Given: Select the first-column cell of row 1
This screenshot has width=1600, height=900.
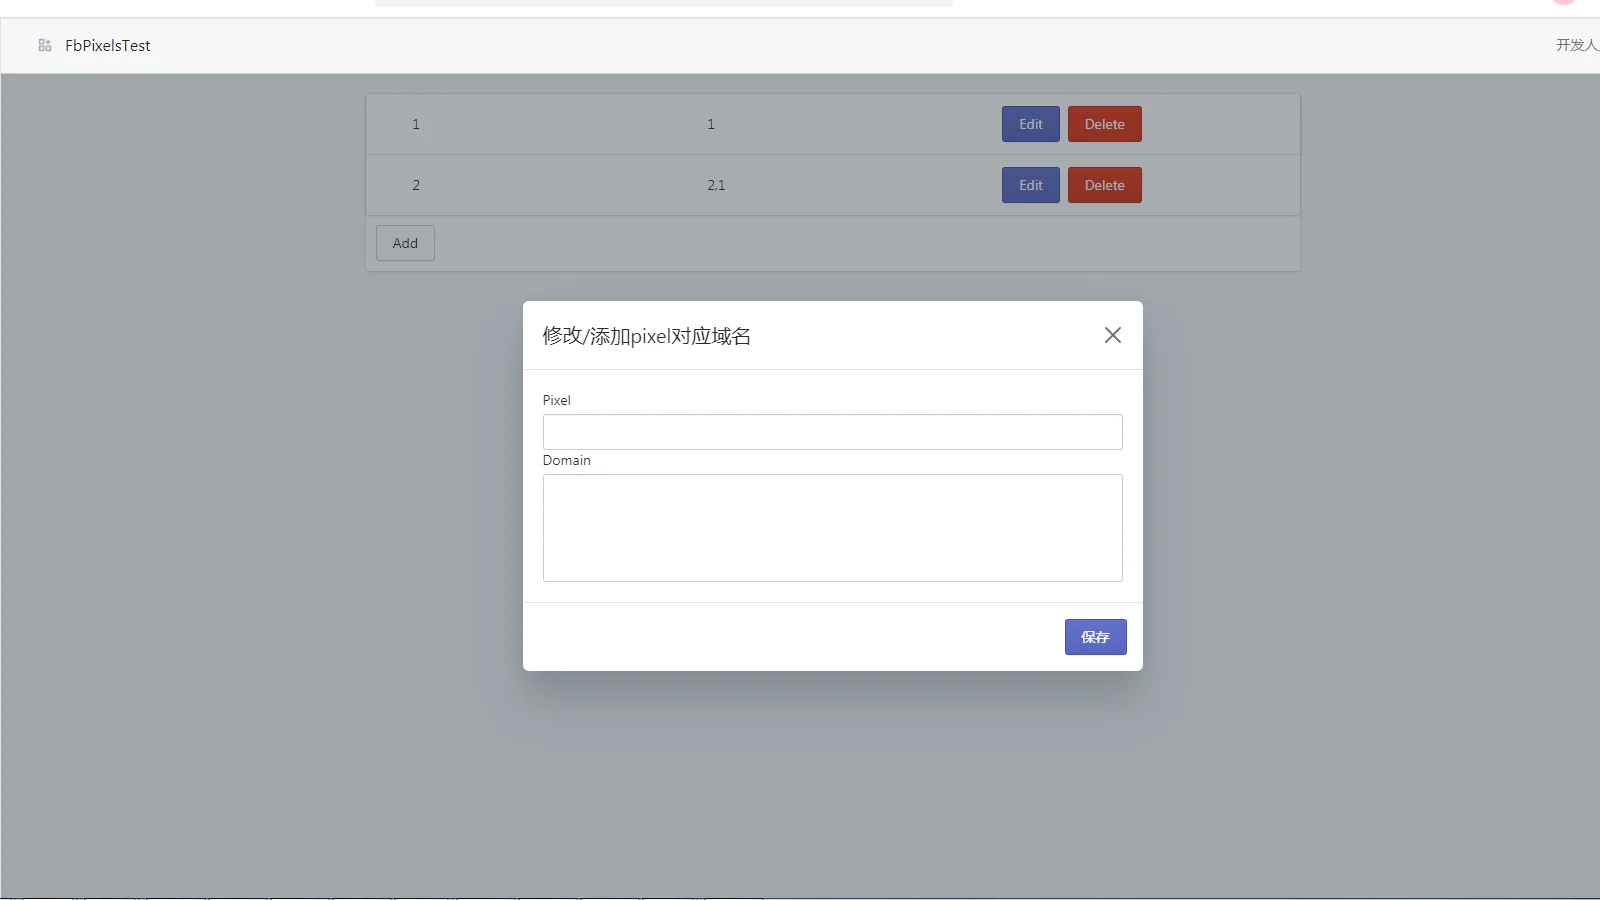Looking at the screenshot, I should click(416, 124).
